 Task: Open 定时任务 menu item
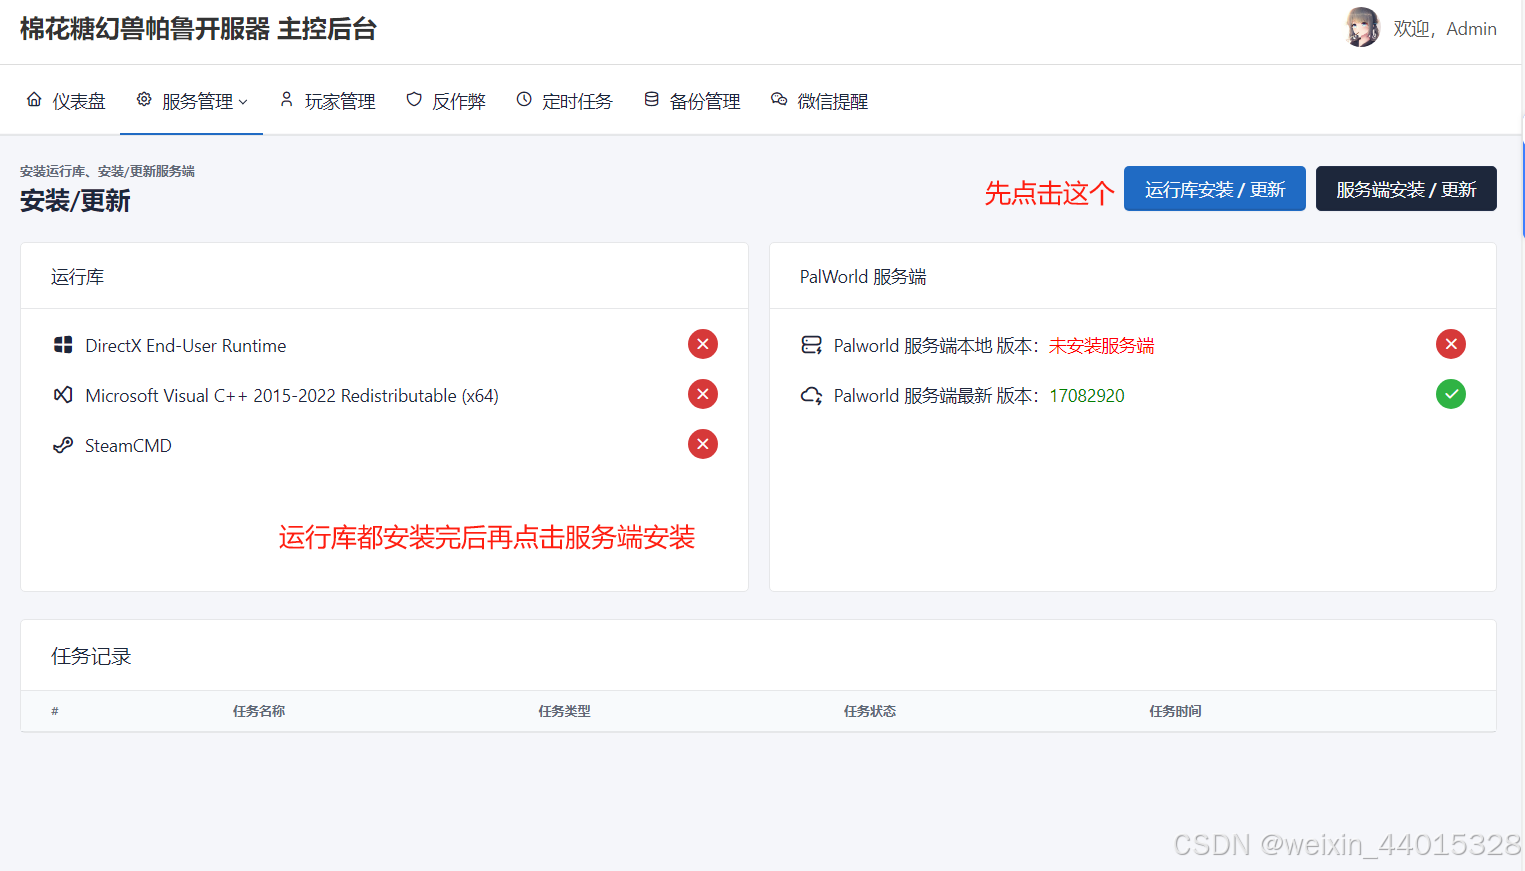click(565, 101)
